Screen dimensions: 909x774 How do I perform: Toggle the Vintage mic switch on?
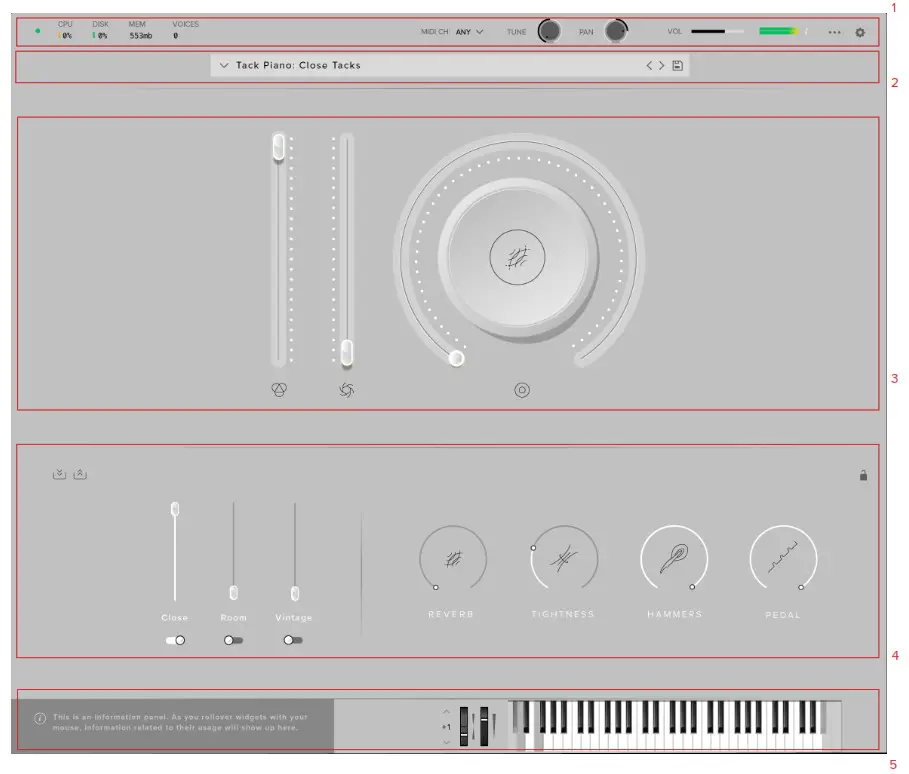(293, 640)
